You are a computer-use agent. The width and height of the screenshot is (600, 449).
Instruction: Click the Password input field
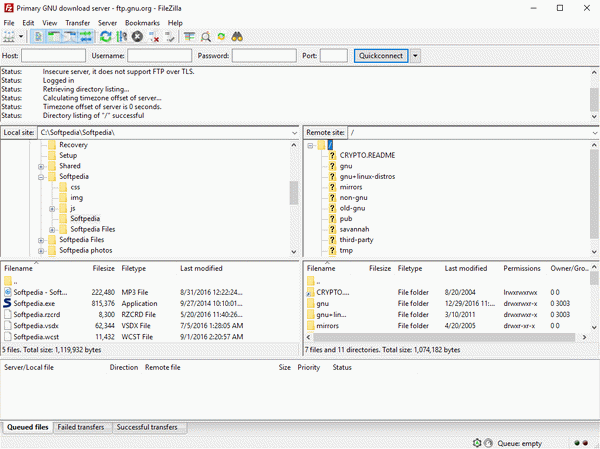coord(264,56)
